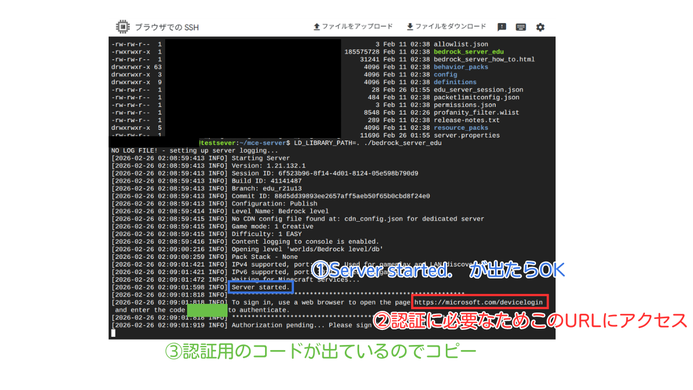Select server.properties file name

point(467,135)
